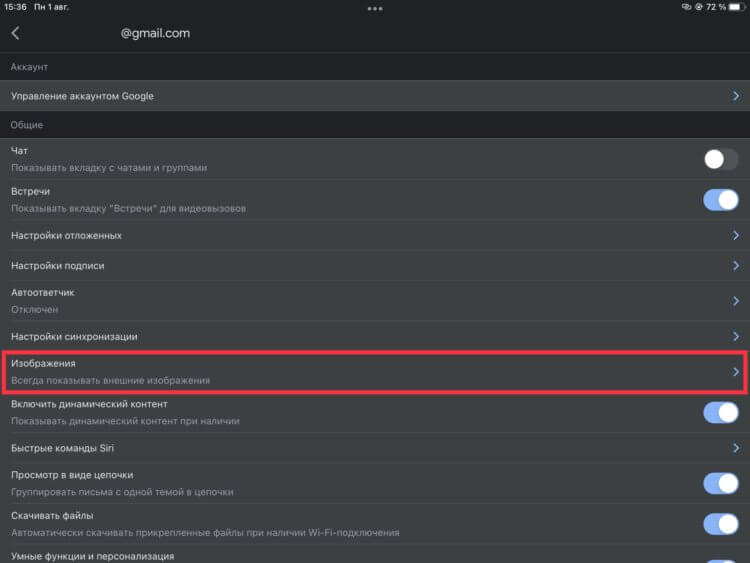750x563 pixels.
Task: Tap the Скачивать файлы label
Action: point(52,516)
